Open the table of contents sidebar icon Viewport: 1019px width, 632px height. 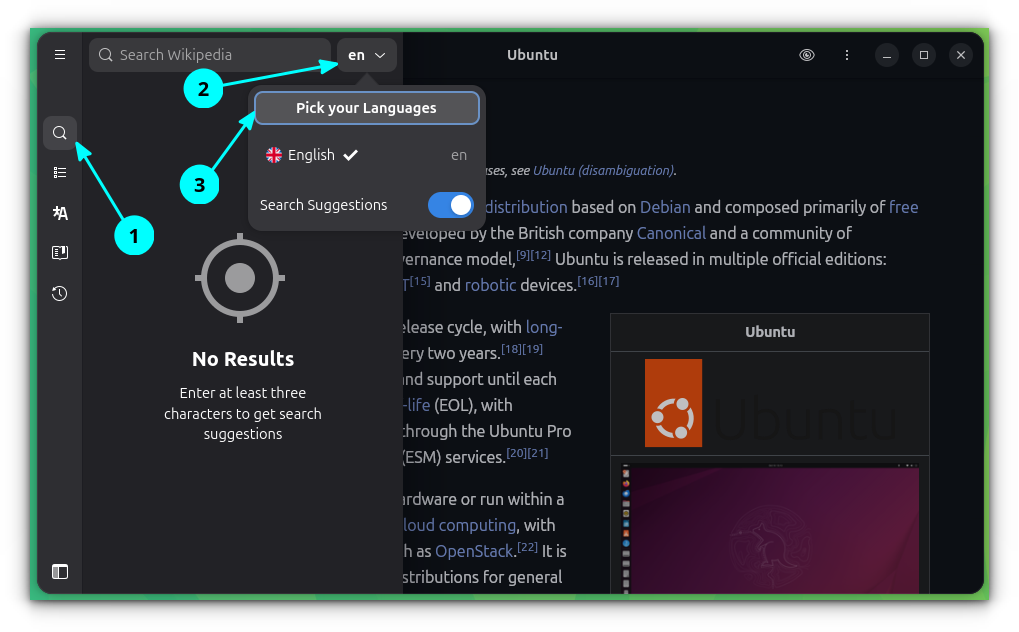[x=59, y=172]
